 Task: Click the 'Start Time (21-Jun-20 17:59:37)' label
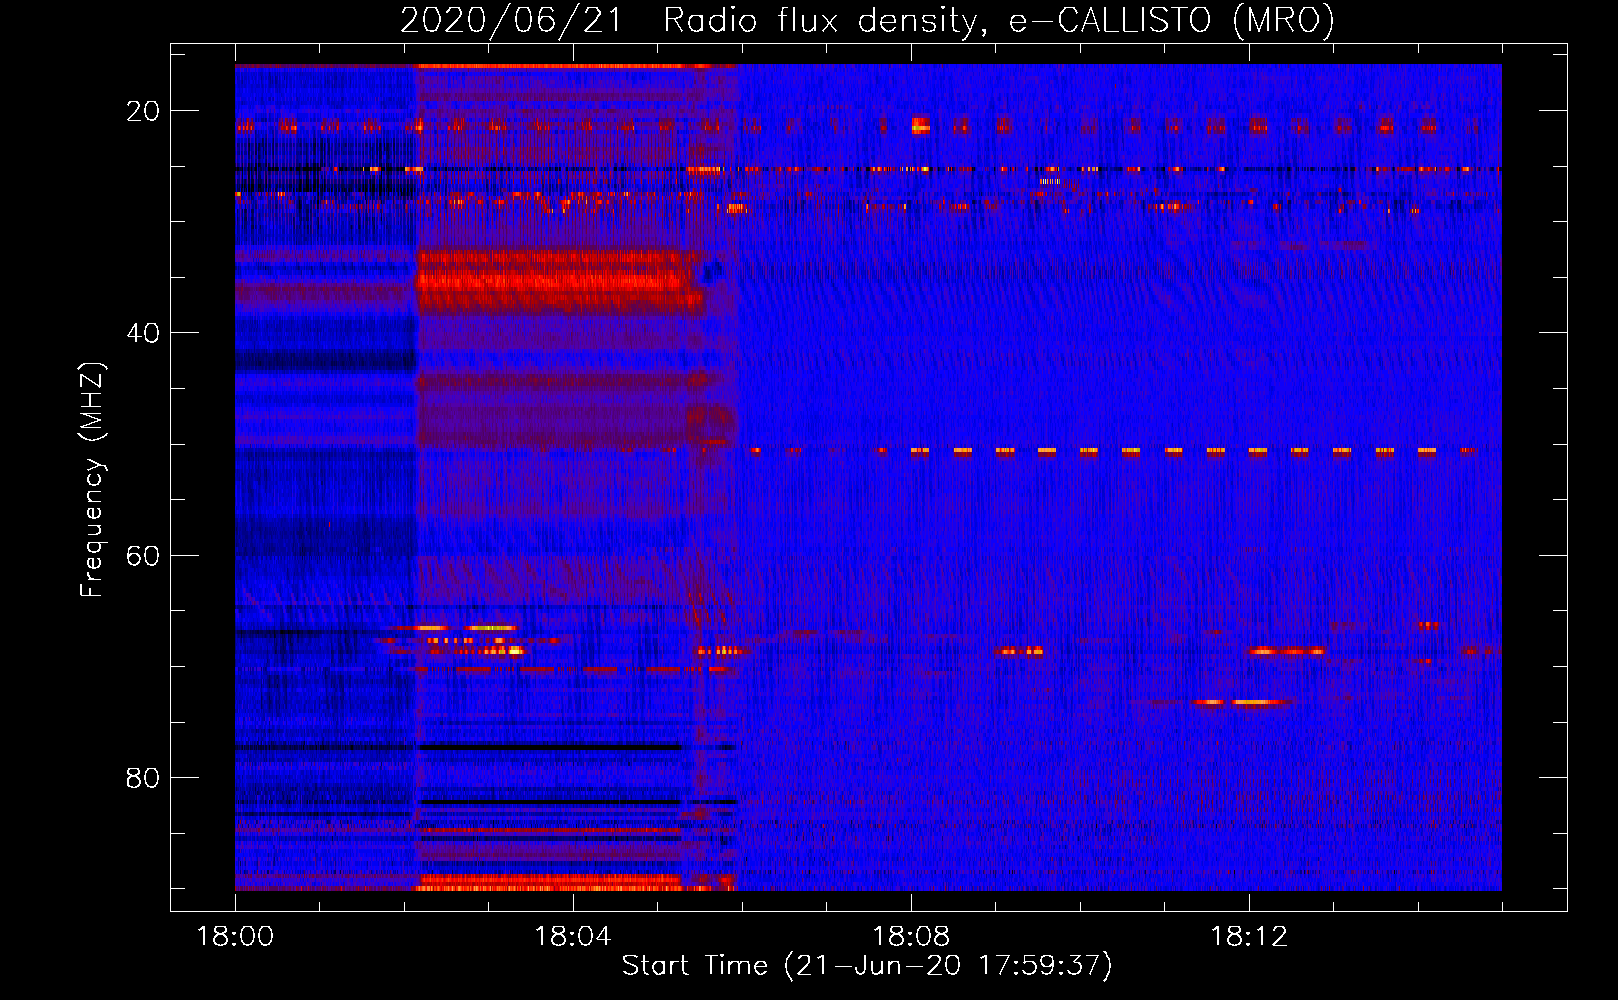pyautogui.click(x=867, y=966)
